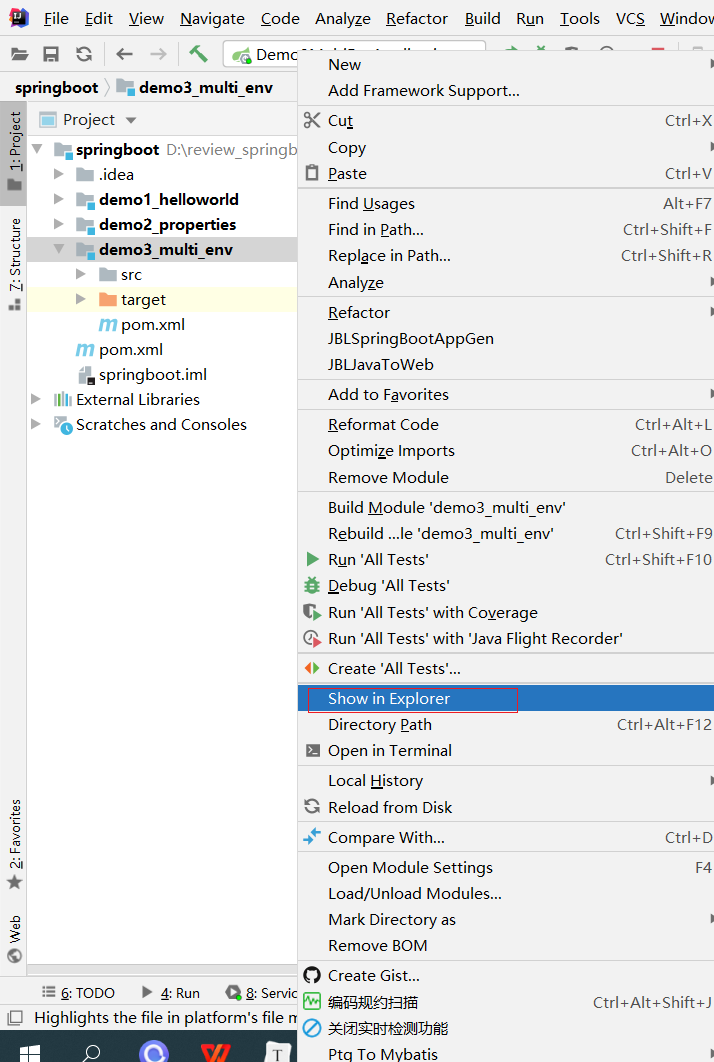Click the Build project hammer icon
The height and width of the screenshot is (1062, 714).
coord(198,54)
